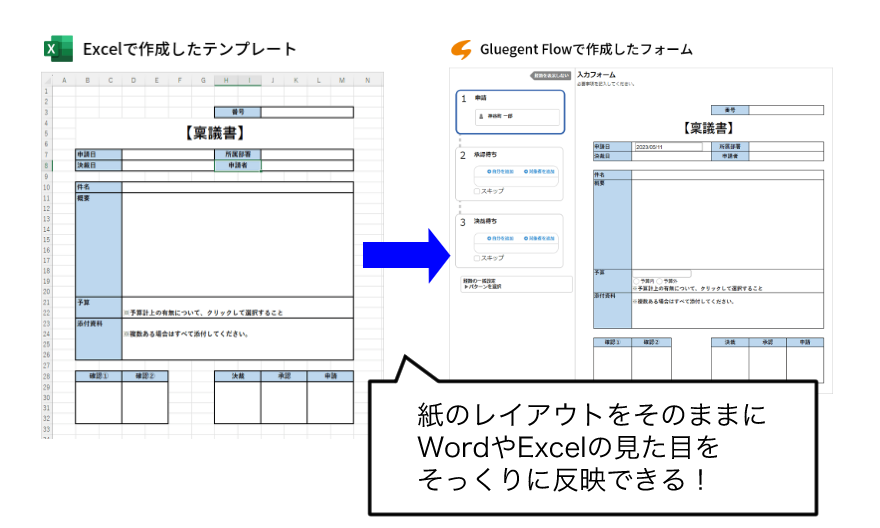Image resolution: width=880 pixels, height=528 pixels.
Task: Click the plus icon of 自分を追加 in step 3
Action: click(x=489, y=238)
